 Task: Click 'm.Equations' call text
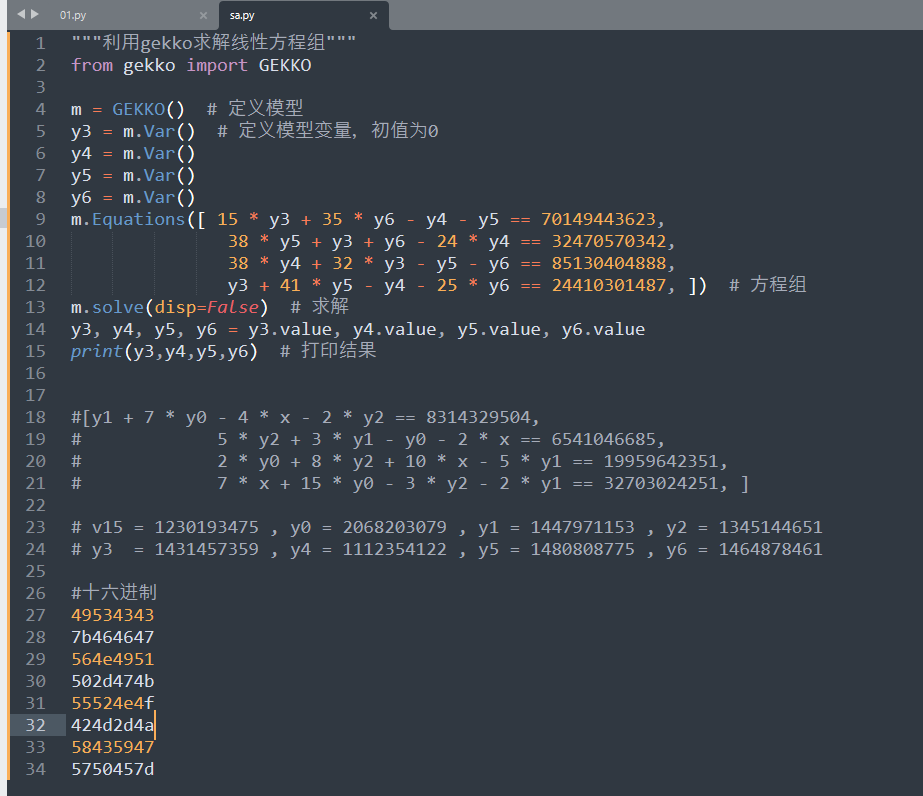(x=128, y=219)
